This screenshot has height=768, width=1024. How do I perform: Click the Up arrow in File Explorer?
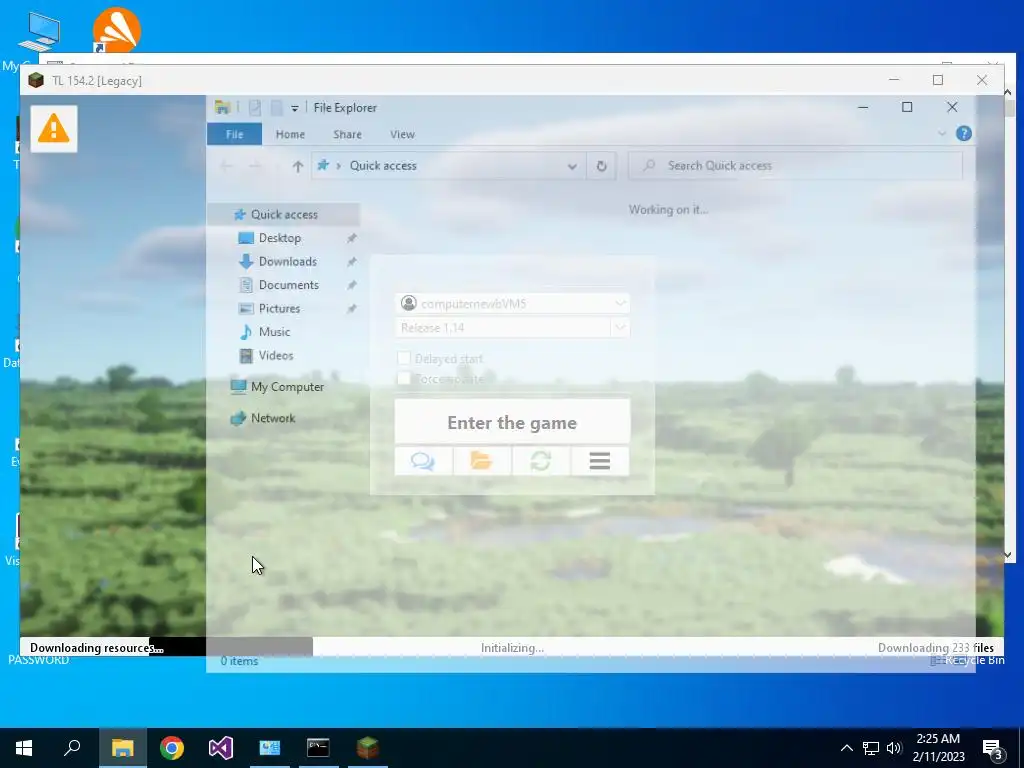click(298, 166)
